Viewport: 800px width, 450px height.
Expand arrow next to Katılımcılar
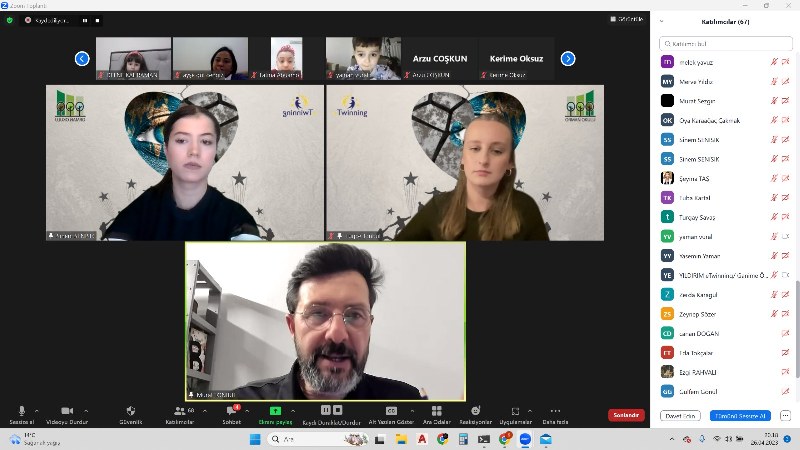click(x=205, y=411)
